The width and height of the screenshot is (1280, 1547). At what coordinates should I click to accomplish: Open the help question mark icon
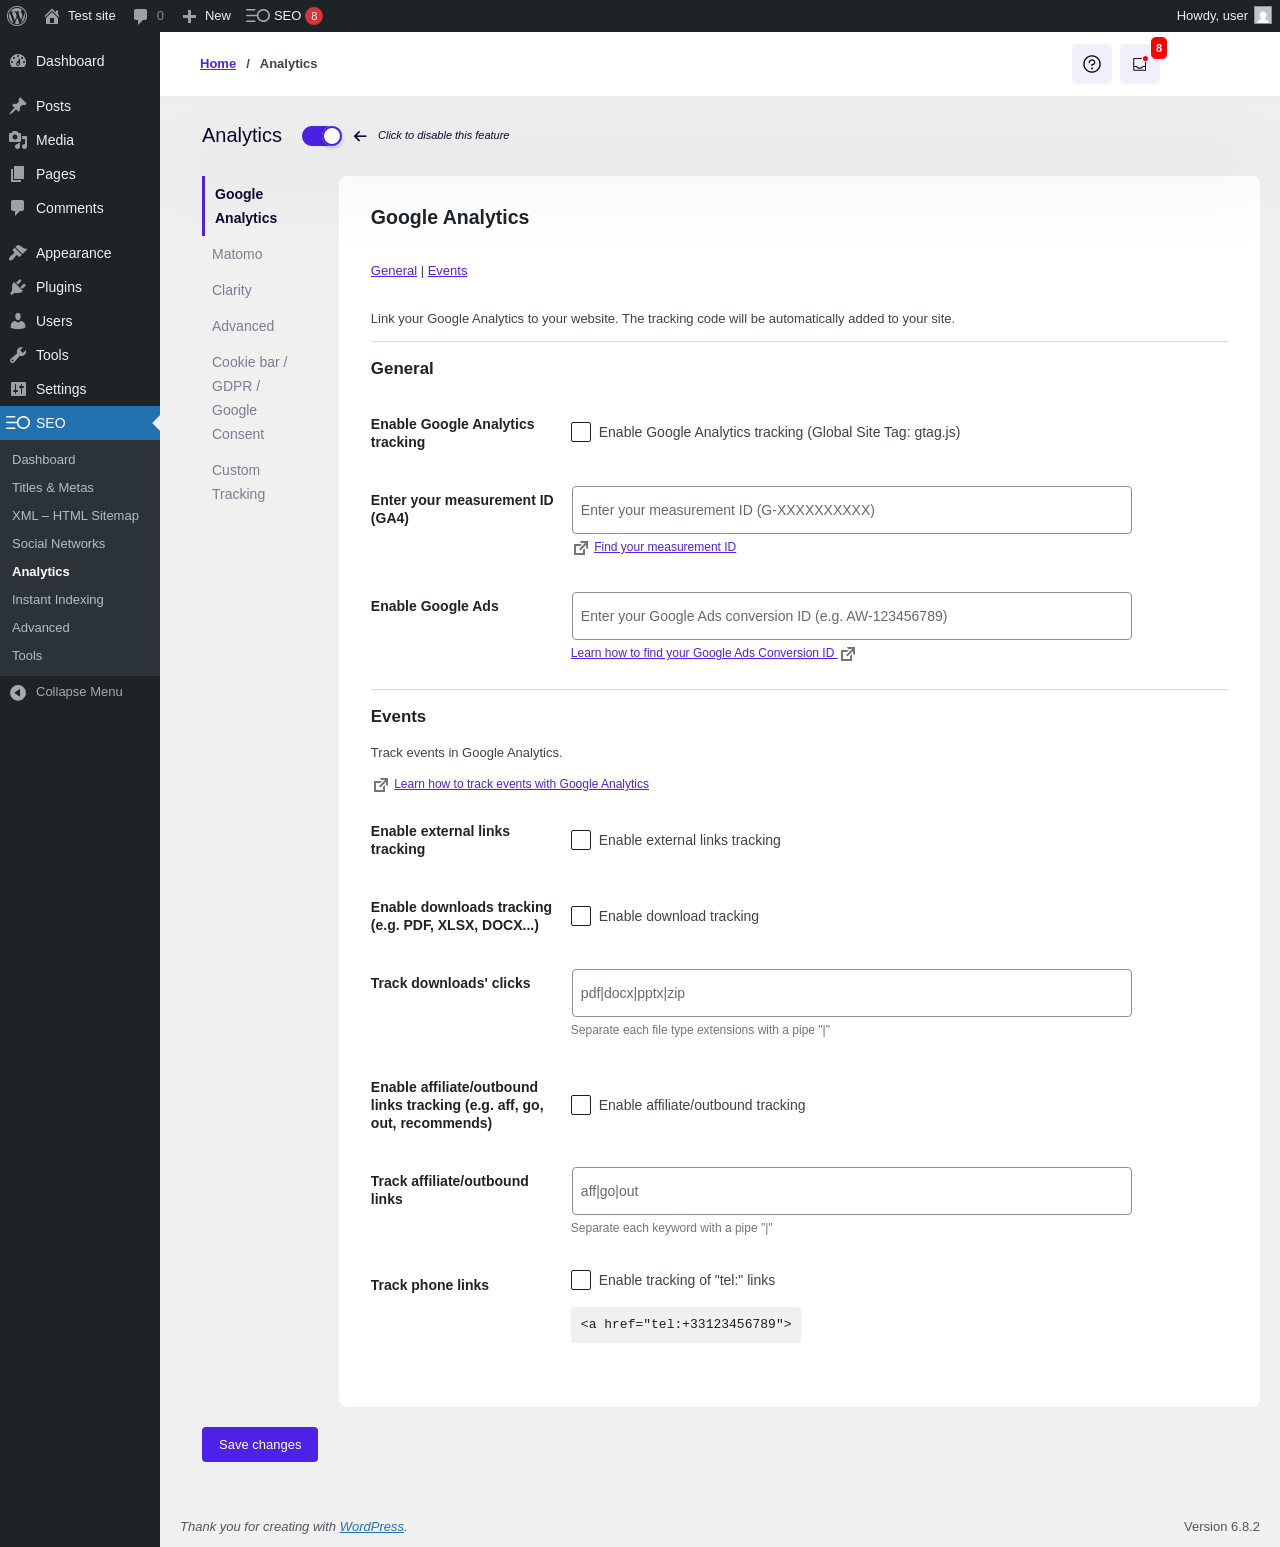tap(1092, 64)
